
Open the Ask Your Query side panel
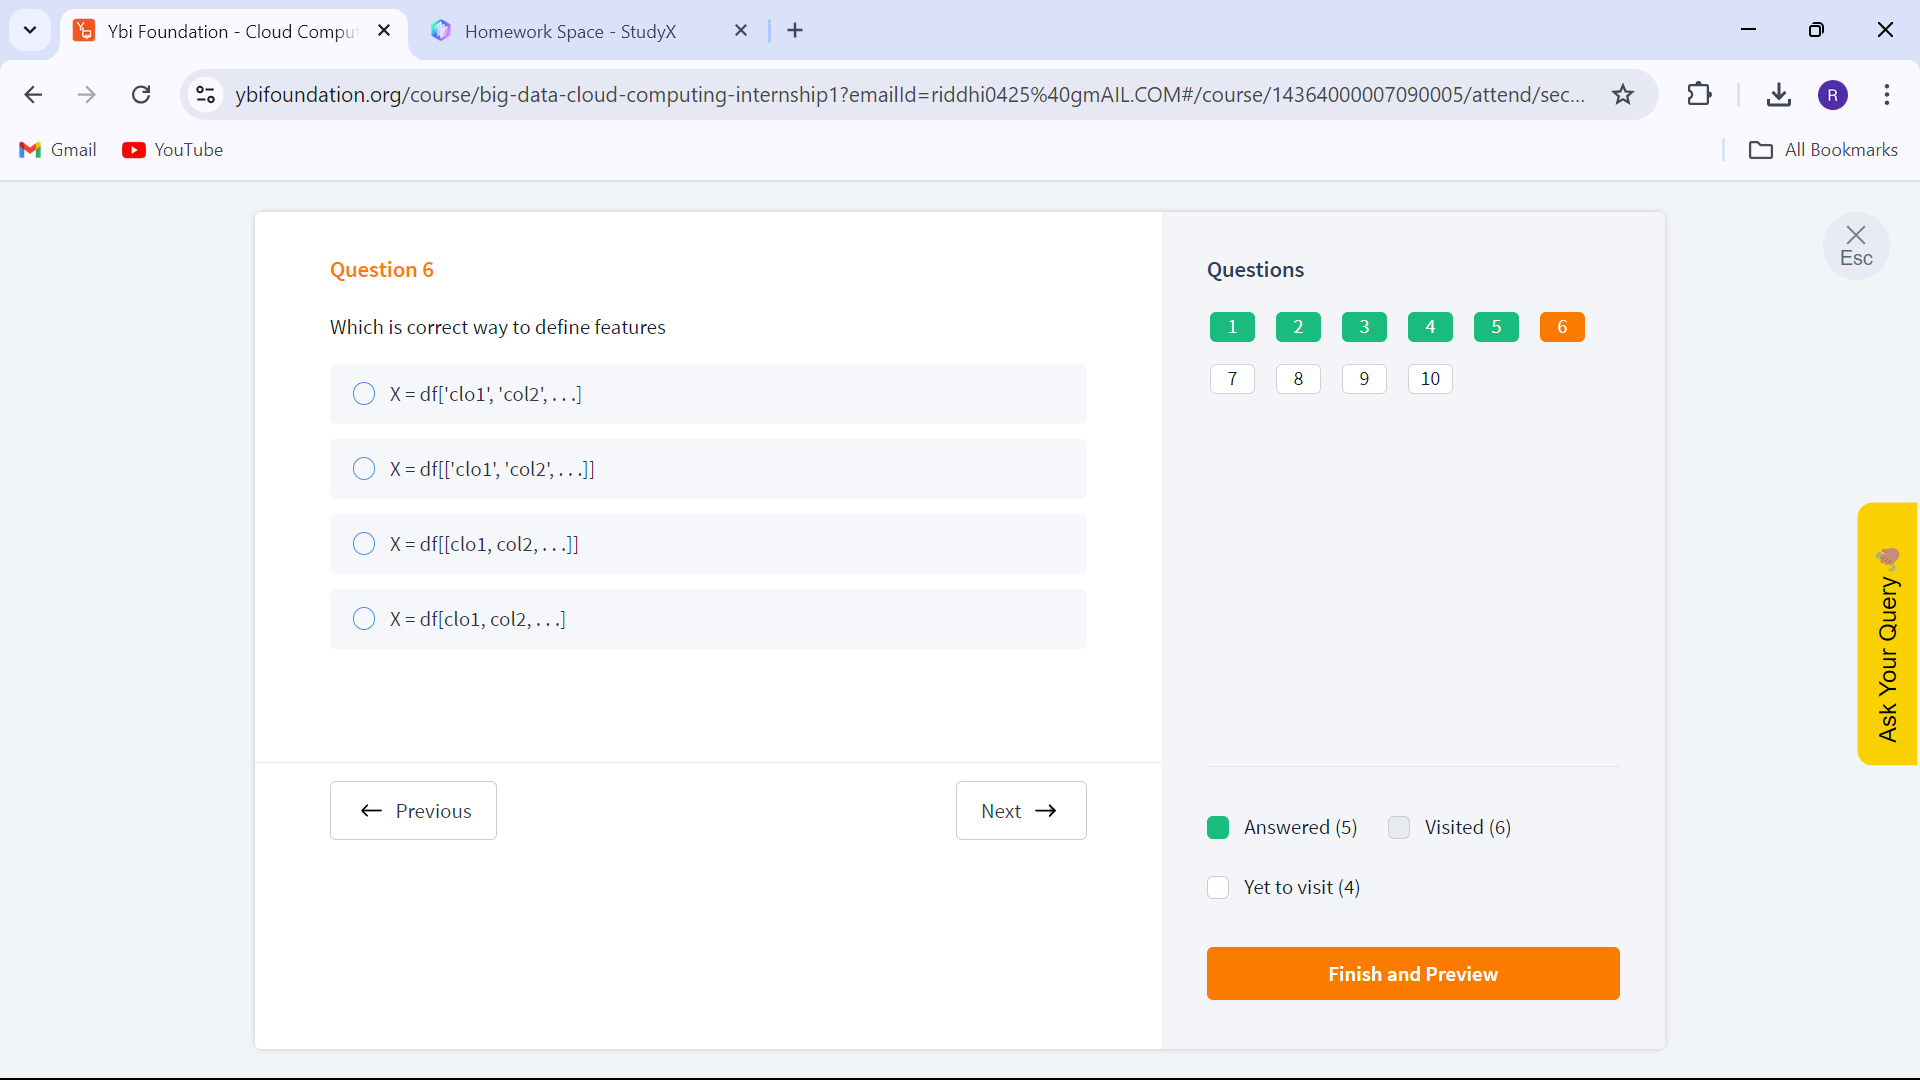(x=1888, y=634)
